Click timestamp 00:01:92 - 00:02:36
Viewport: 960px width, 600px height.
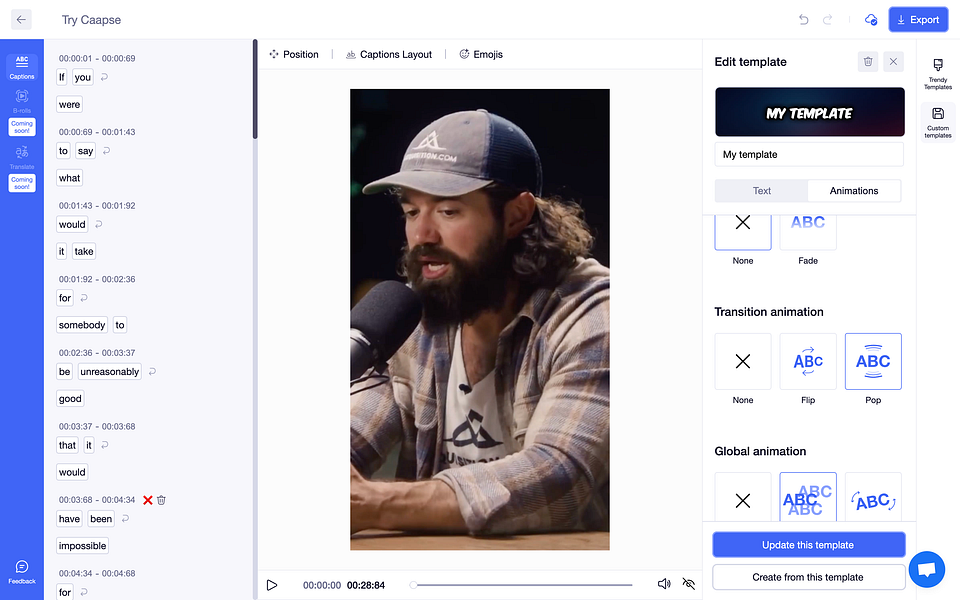(x=97, y=279)
